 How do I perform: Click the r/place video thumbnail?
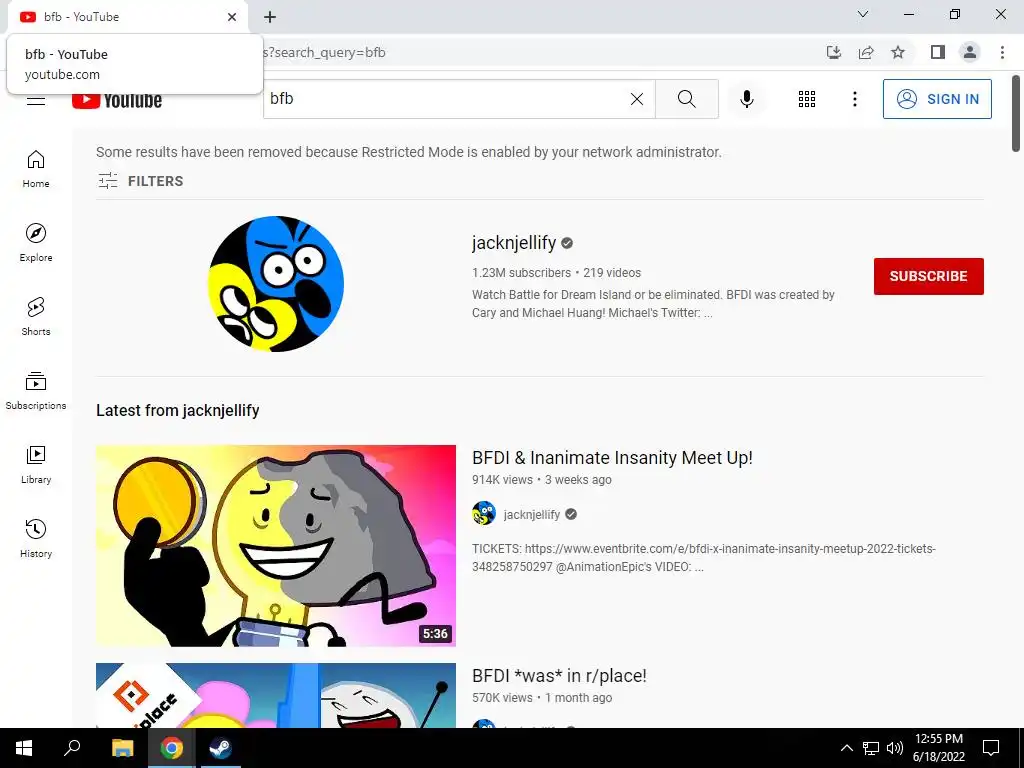pos(276,696)
